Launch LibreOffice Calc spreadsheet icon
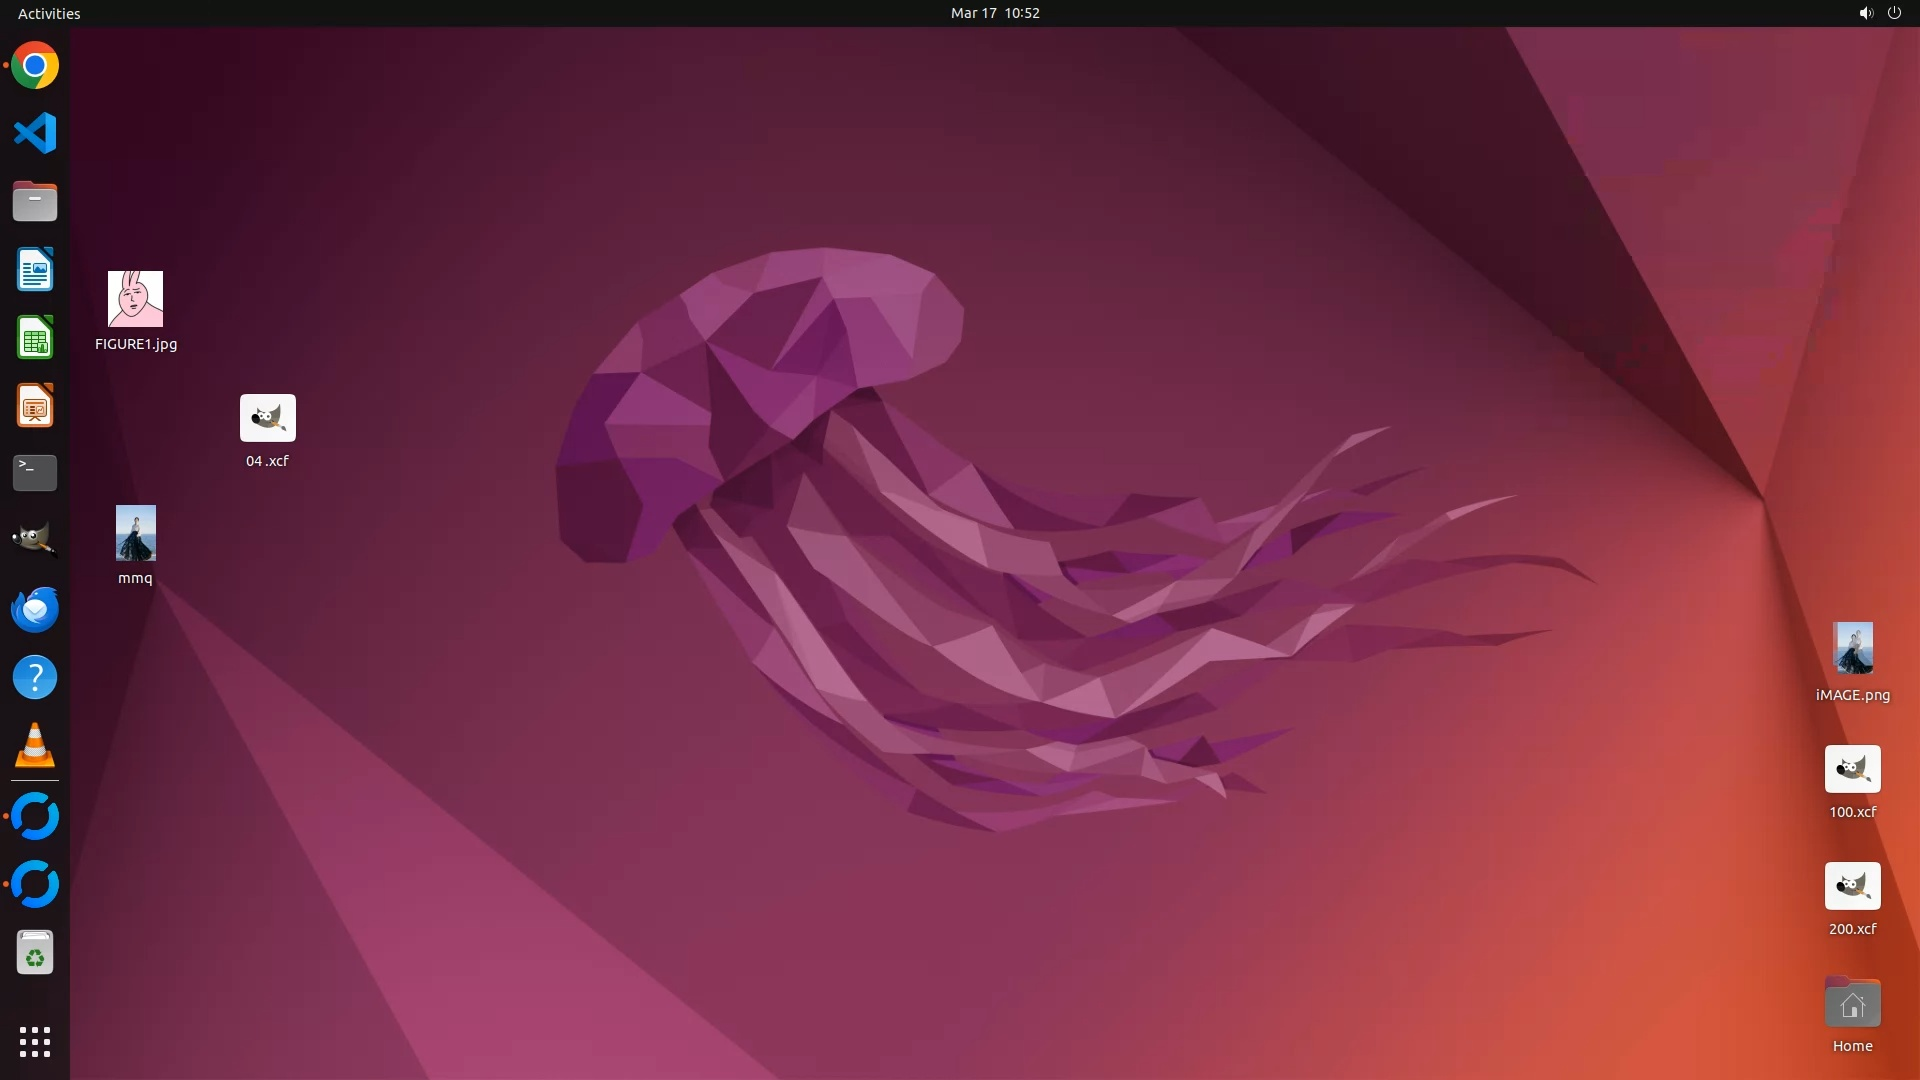The height and width of the screenshot is (1080, 1920). (x=35, y=338)
